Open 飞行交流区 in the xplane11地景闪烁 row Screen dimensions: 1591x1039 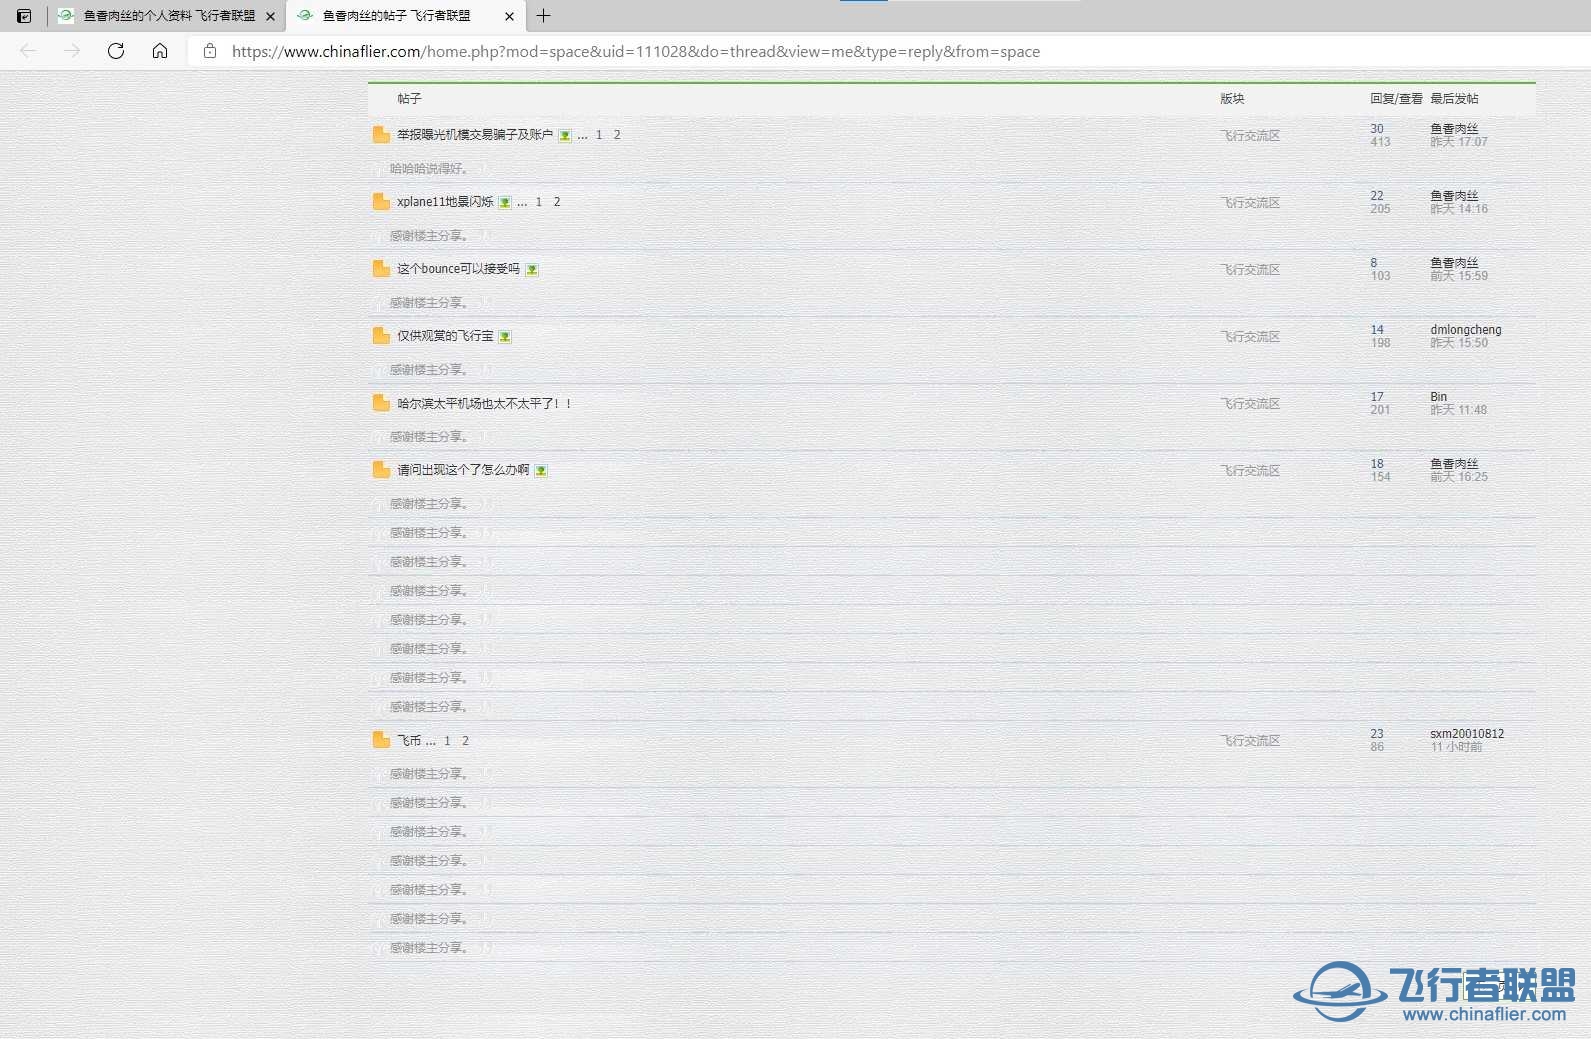pos(1250,202)
